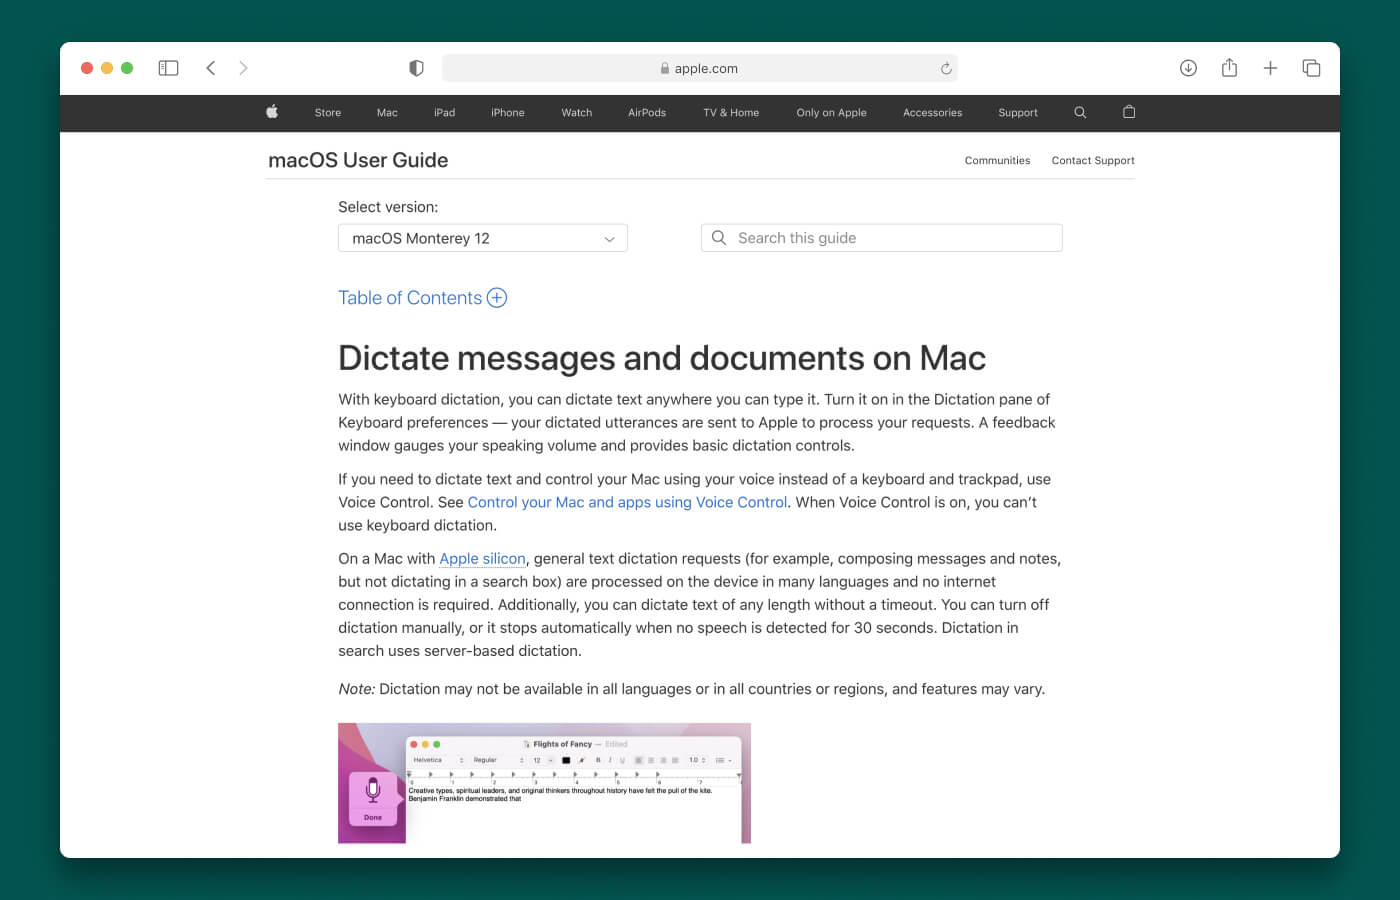Click the Privacy Report shield icon
The width and height of the screenshot is (1400, 900).
[416, 68]
